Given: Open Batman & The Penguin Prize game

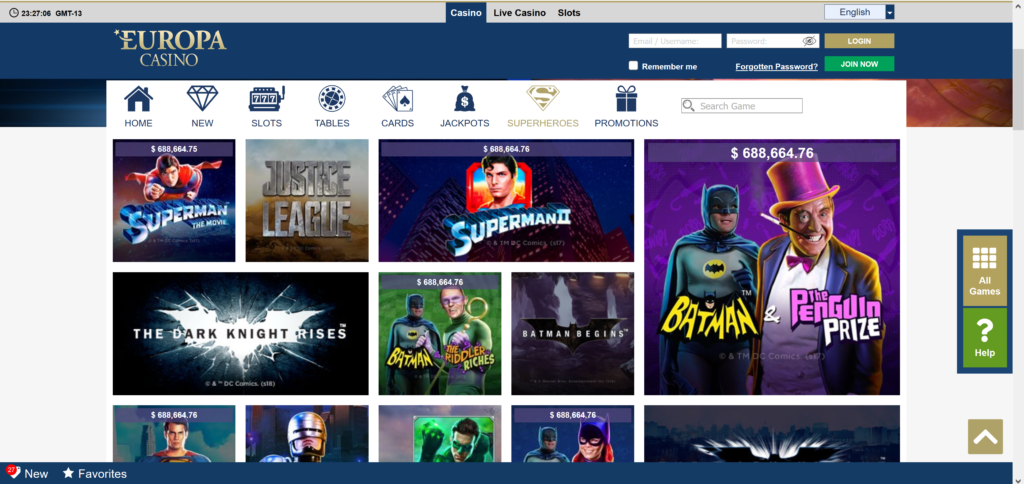Looking at the screenshot, I should click(772, 267).
